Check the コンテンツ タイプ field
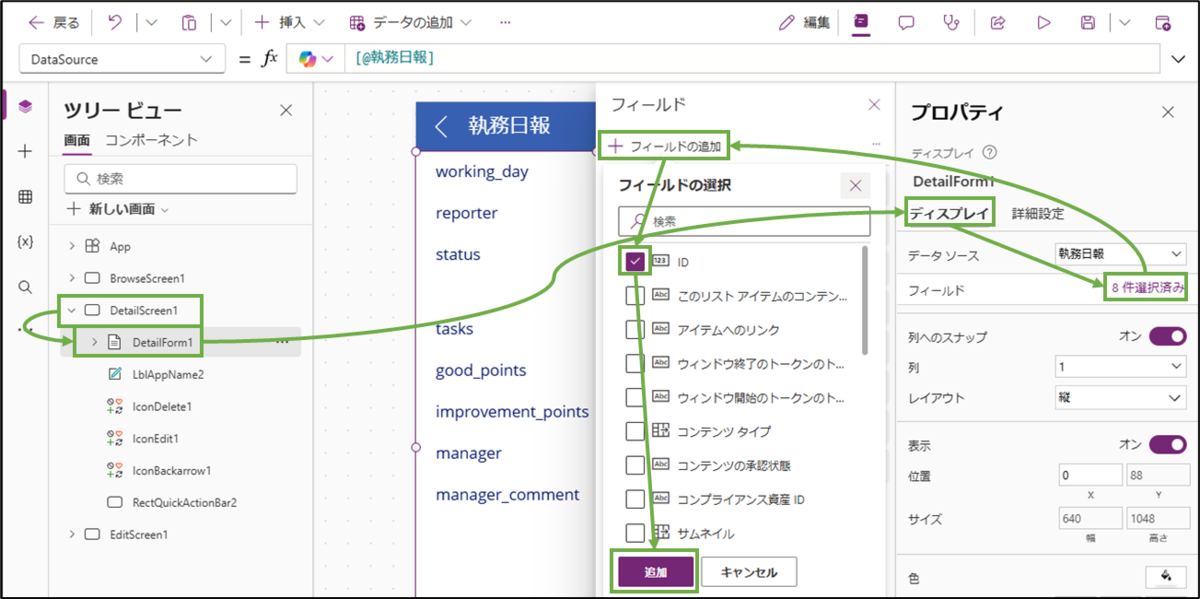This screenshot has height=599, width=1200. [x=635, y=431]
